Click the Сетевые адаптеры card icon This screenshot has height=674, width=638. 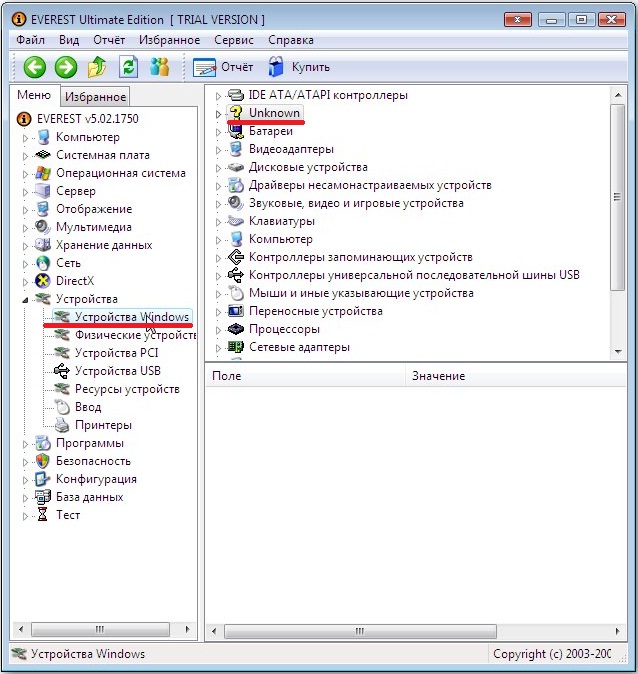click(236, 347)
